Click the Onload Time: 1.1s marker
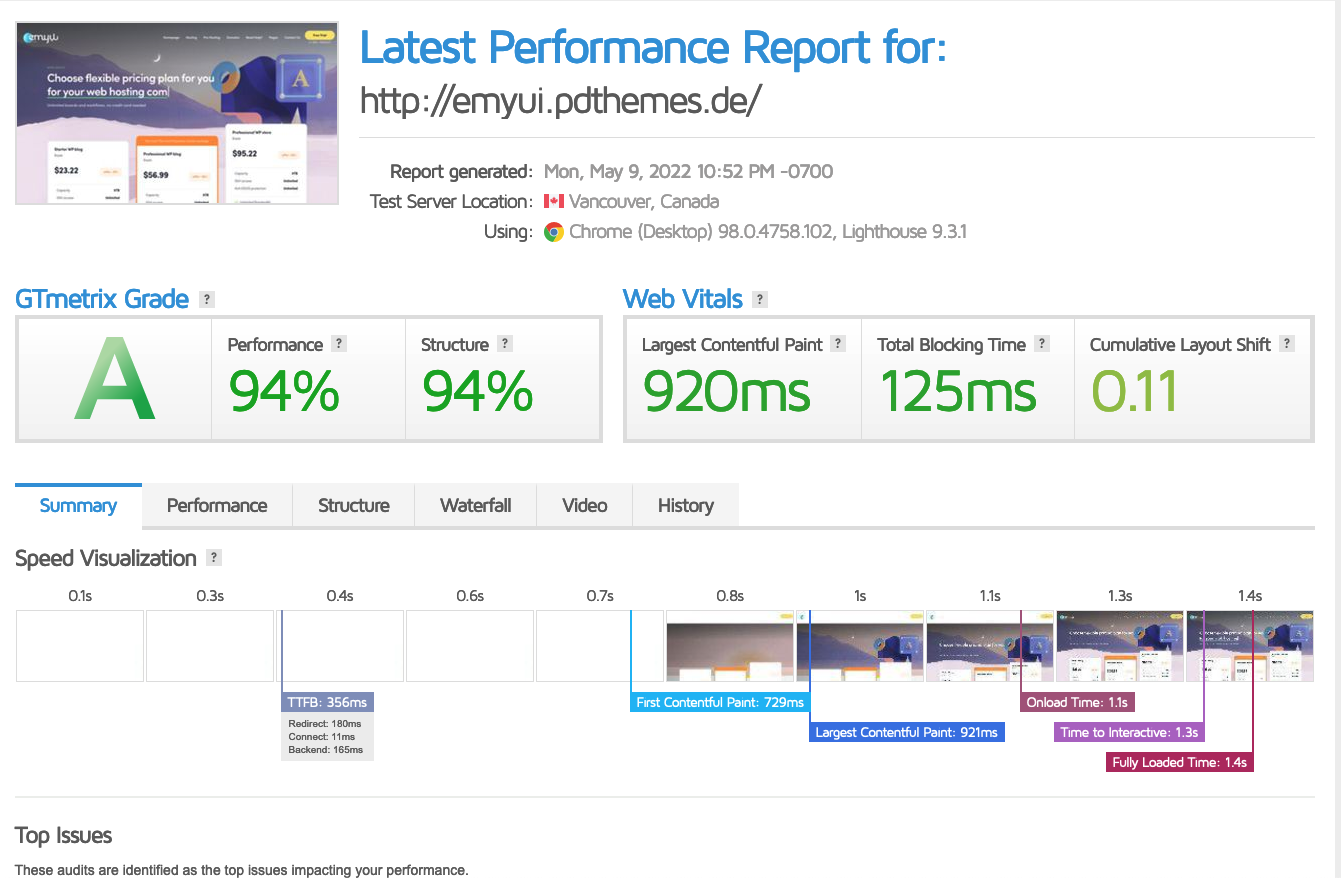The image size is (1341, 878). 1077,702
